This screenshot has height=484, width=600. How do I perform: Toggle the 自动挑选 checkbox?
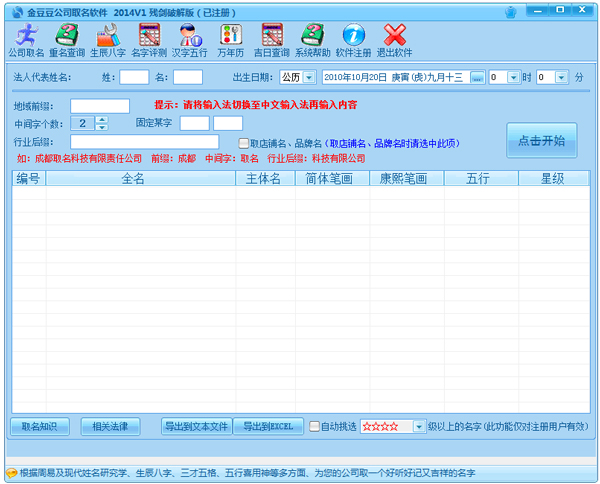(315, 426)
